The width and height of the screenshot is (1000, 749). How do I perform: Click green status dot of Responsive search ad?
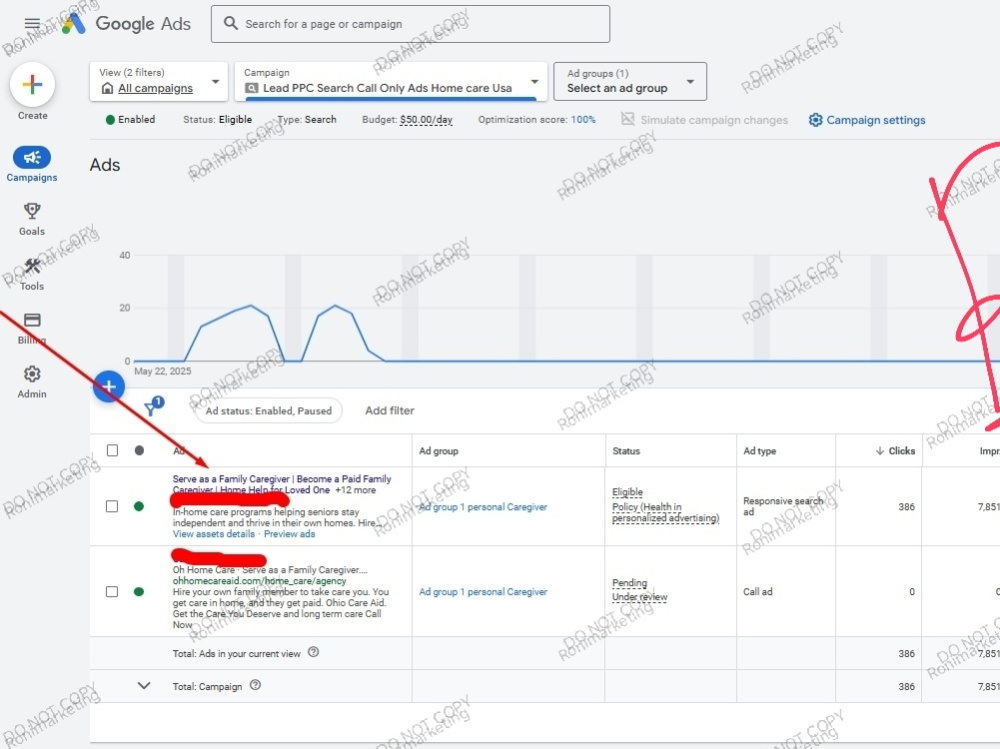coord(138,507)
